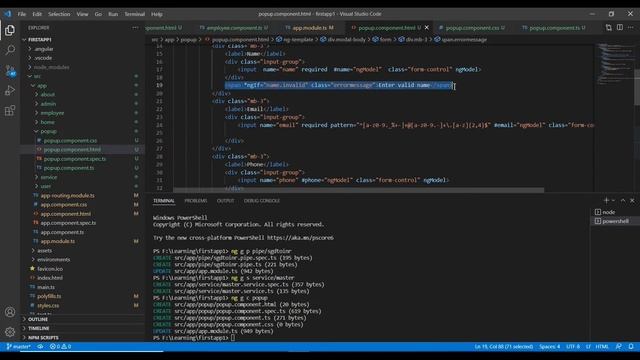Maximize the terminal panel

click(x=623, y=200)
